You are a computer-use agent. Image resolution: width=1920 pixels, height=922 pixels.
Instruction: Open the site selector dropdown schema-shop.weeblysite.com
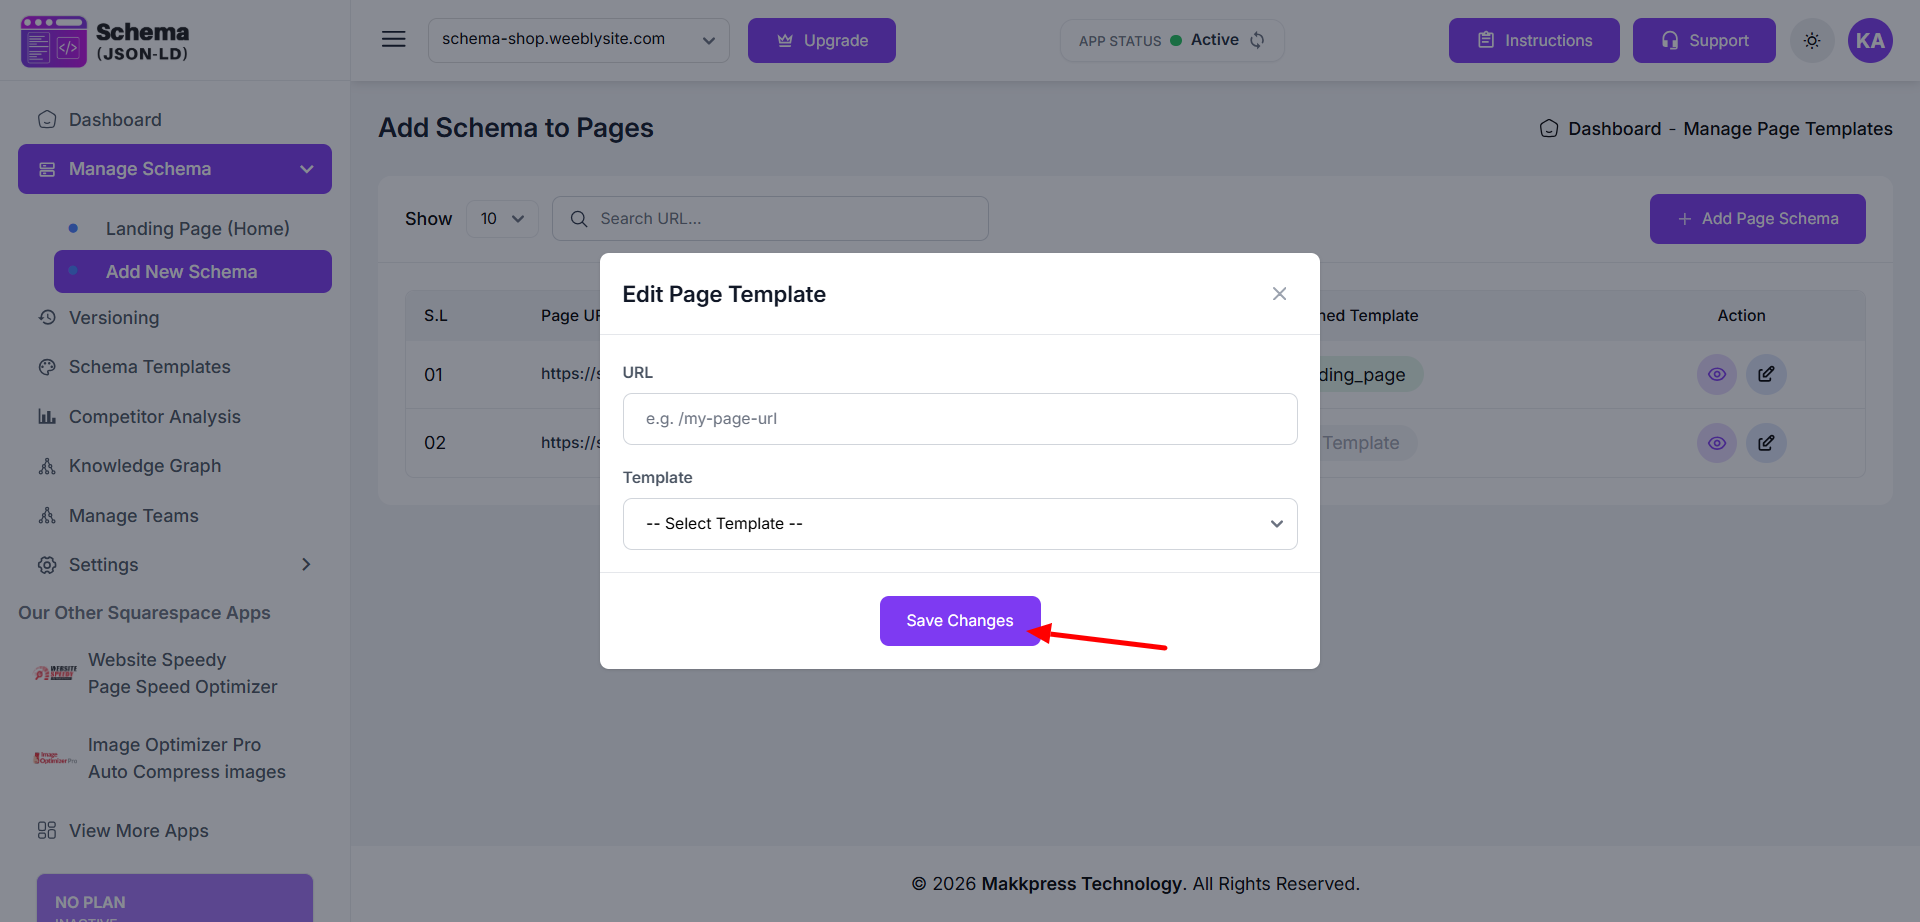pyautogui.click(x=578, y=40)
